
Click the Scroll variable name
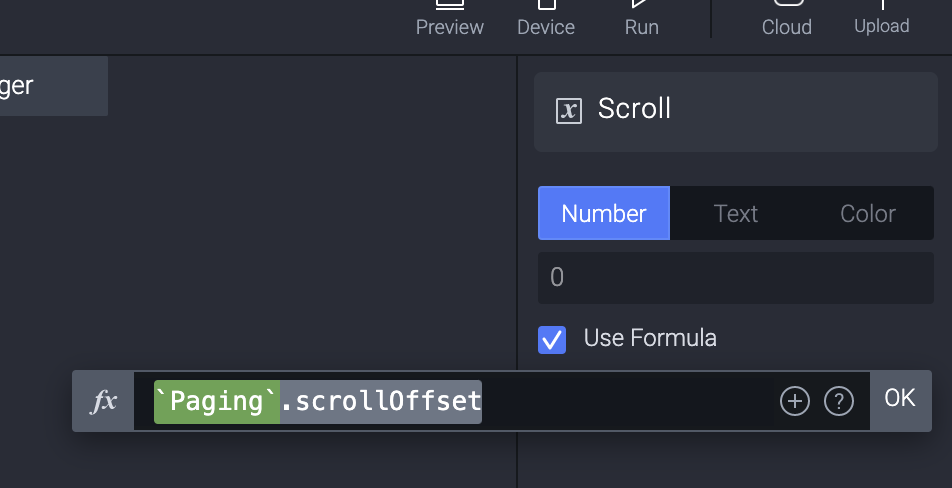[634, 109]
